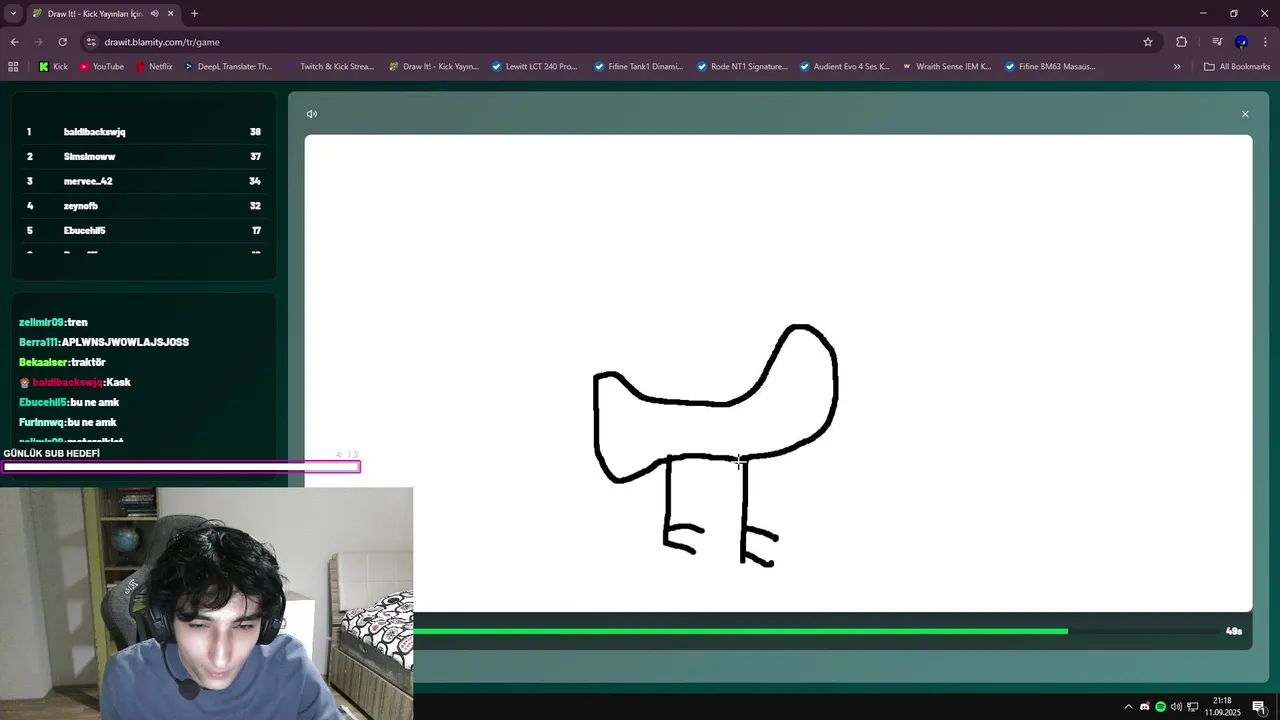Open the All Bookmarks folder
The width and height of the screenshot is (1280, 720).
(1237, 67)
